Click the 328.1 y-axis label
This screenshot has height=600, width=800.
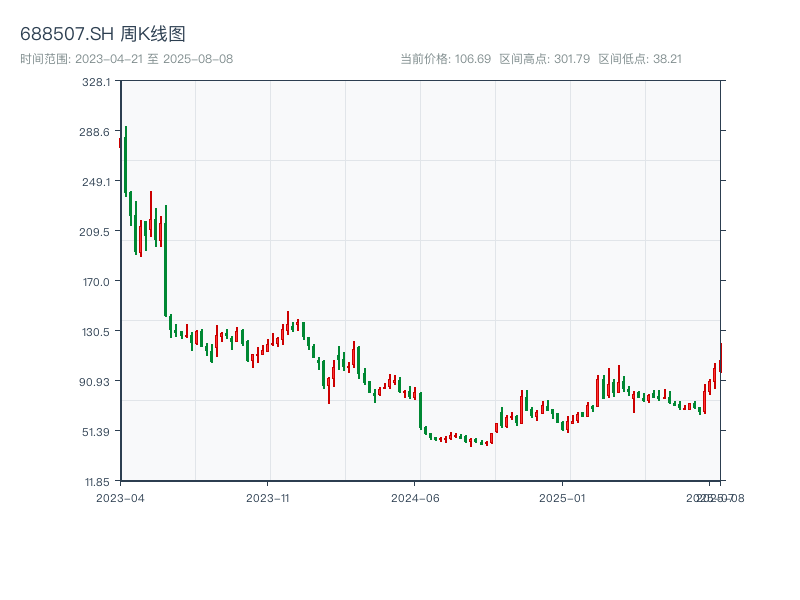click(96, 82)
